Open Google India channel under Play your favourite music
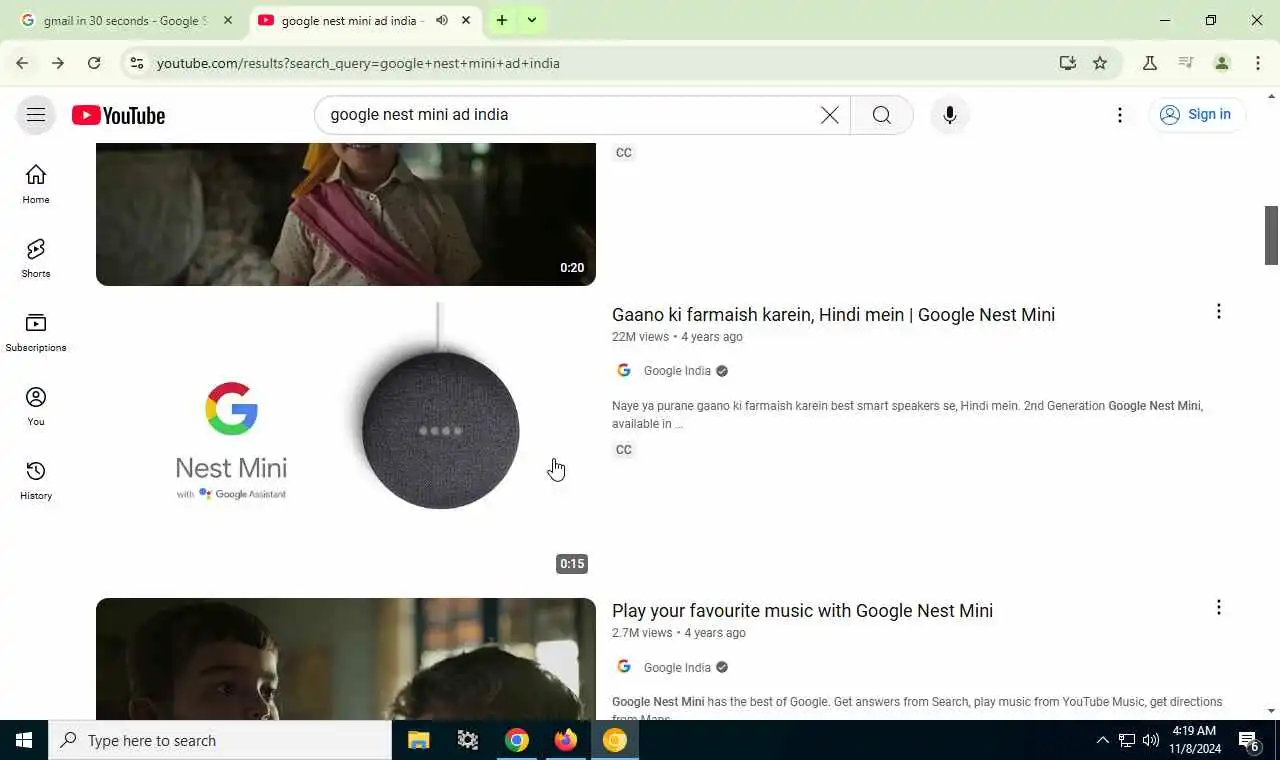 point(677,668)
